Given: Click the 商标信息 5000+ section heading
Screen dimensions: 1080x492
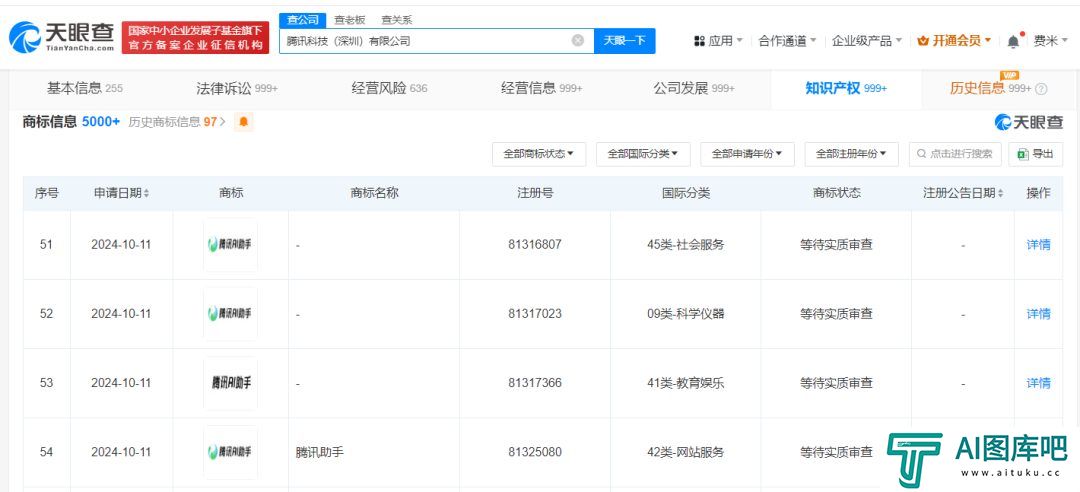Looking at the screenshot, I should 72,122.
